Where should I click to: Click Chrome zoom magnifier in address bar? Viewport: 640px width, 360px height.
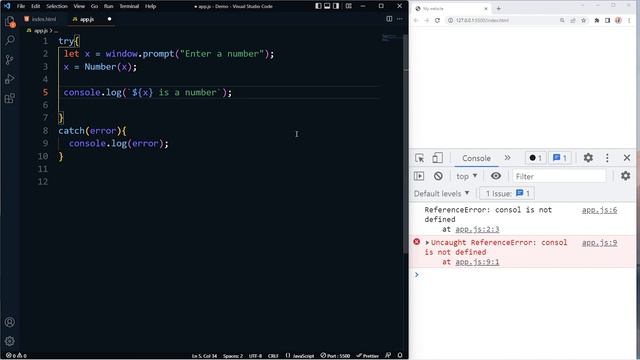[x=562, y=20]
